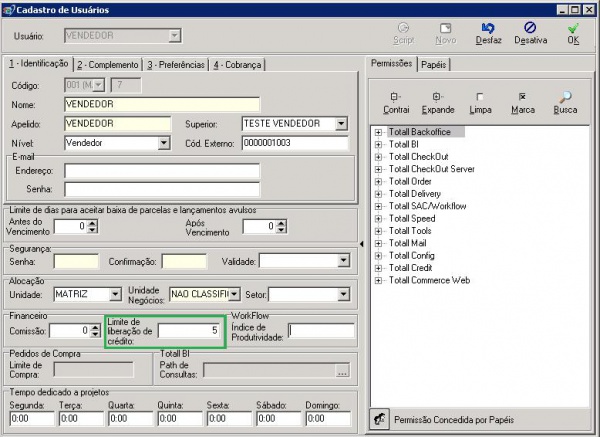This screenshot has width=600, height=437.
Task: Click the Desfaz undo icon
Action: (487, 29)
